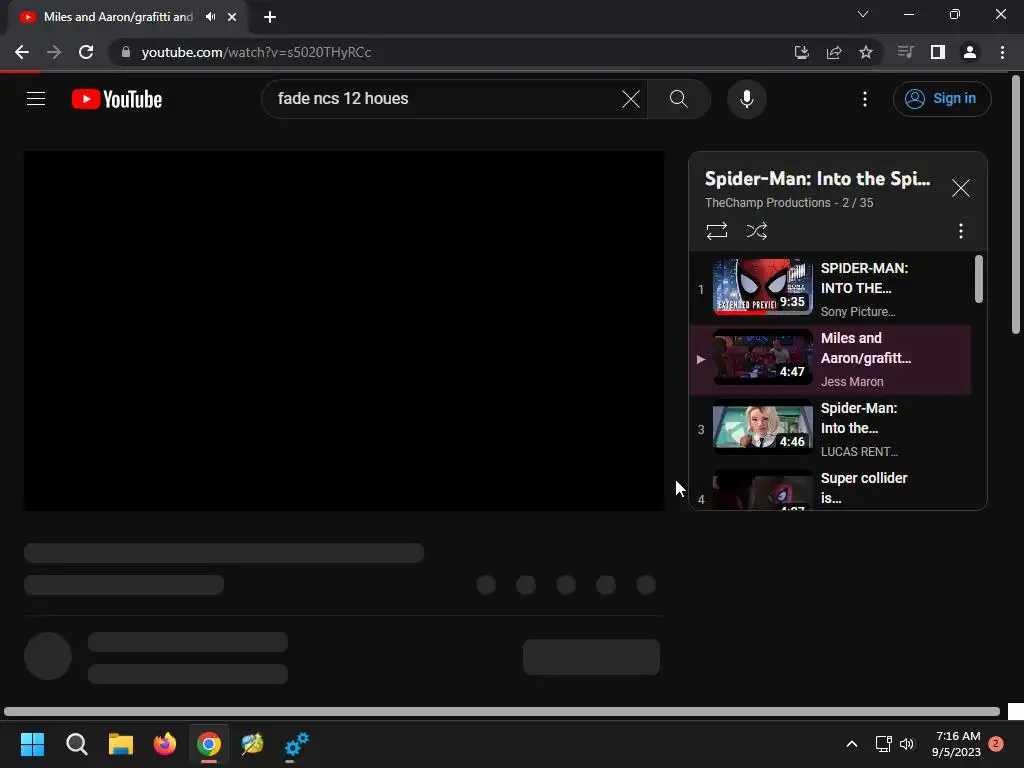Open tab search dropdown chevron
The image size is (1024, 768).
point(863,14)
